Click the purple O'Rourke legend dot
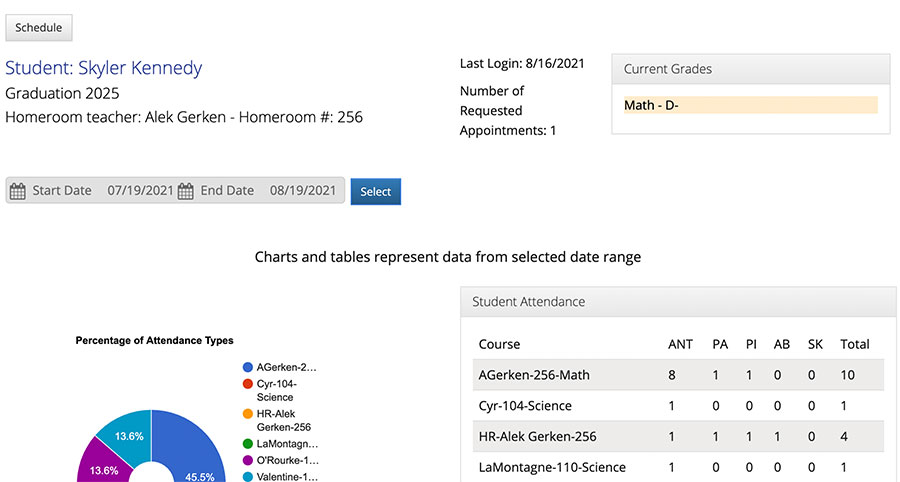The width and height of the screenshot is (900, 482). coord(248,460)
